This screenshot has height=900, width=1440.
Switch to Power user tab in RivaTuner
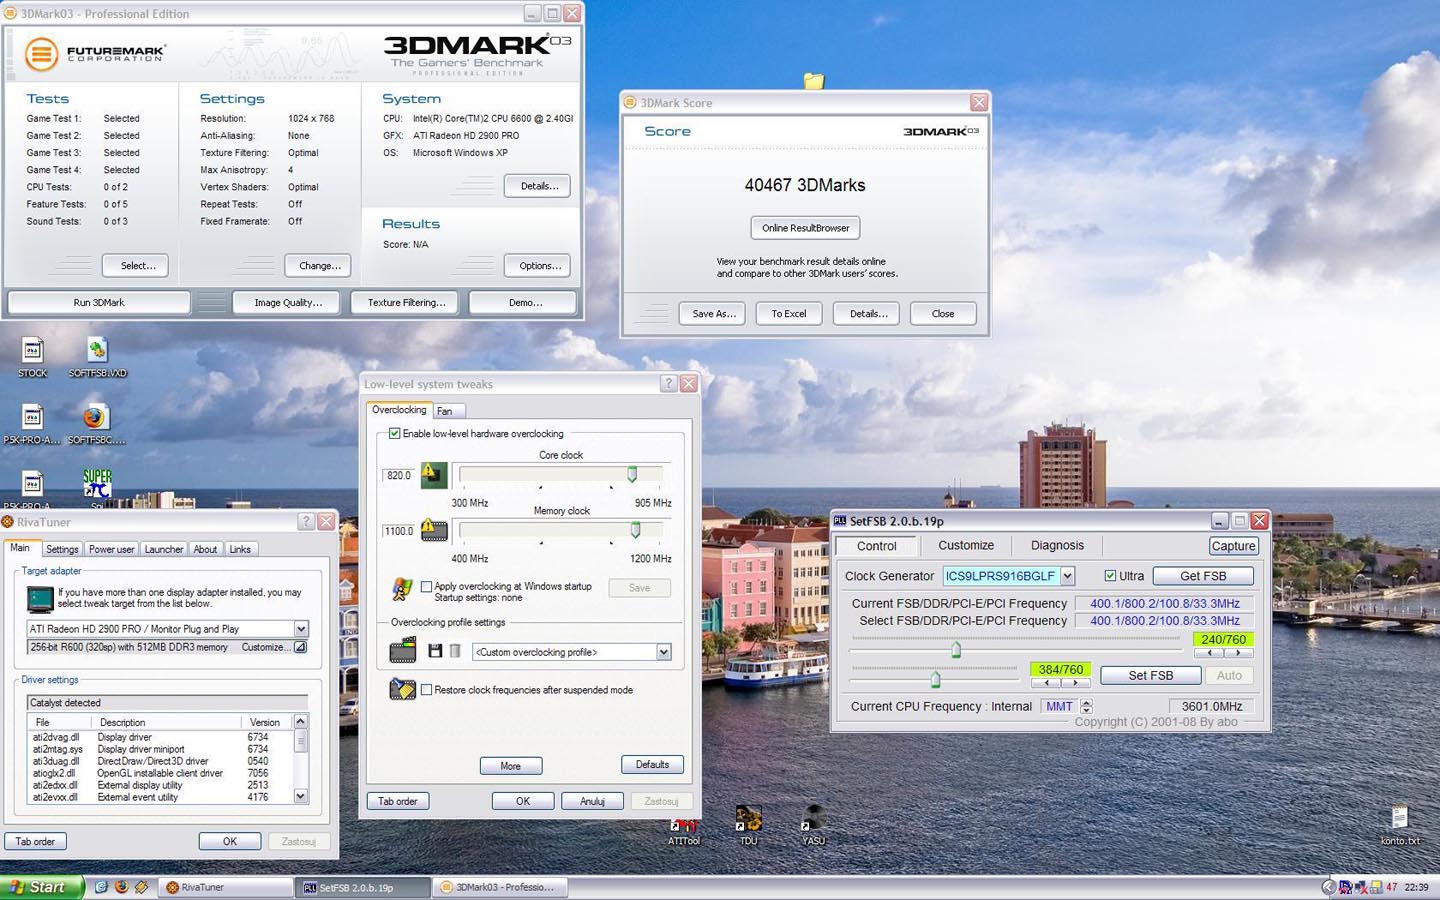[x=111, y=549]
